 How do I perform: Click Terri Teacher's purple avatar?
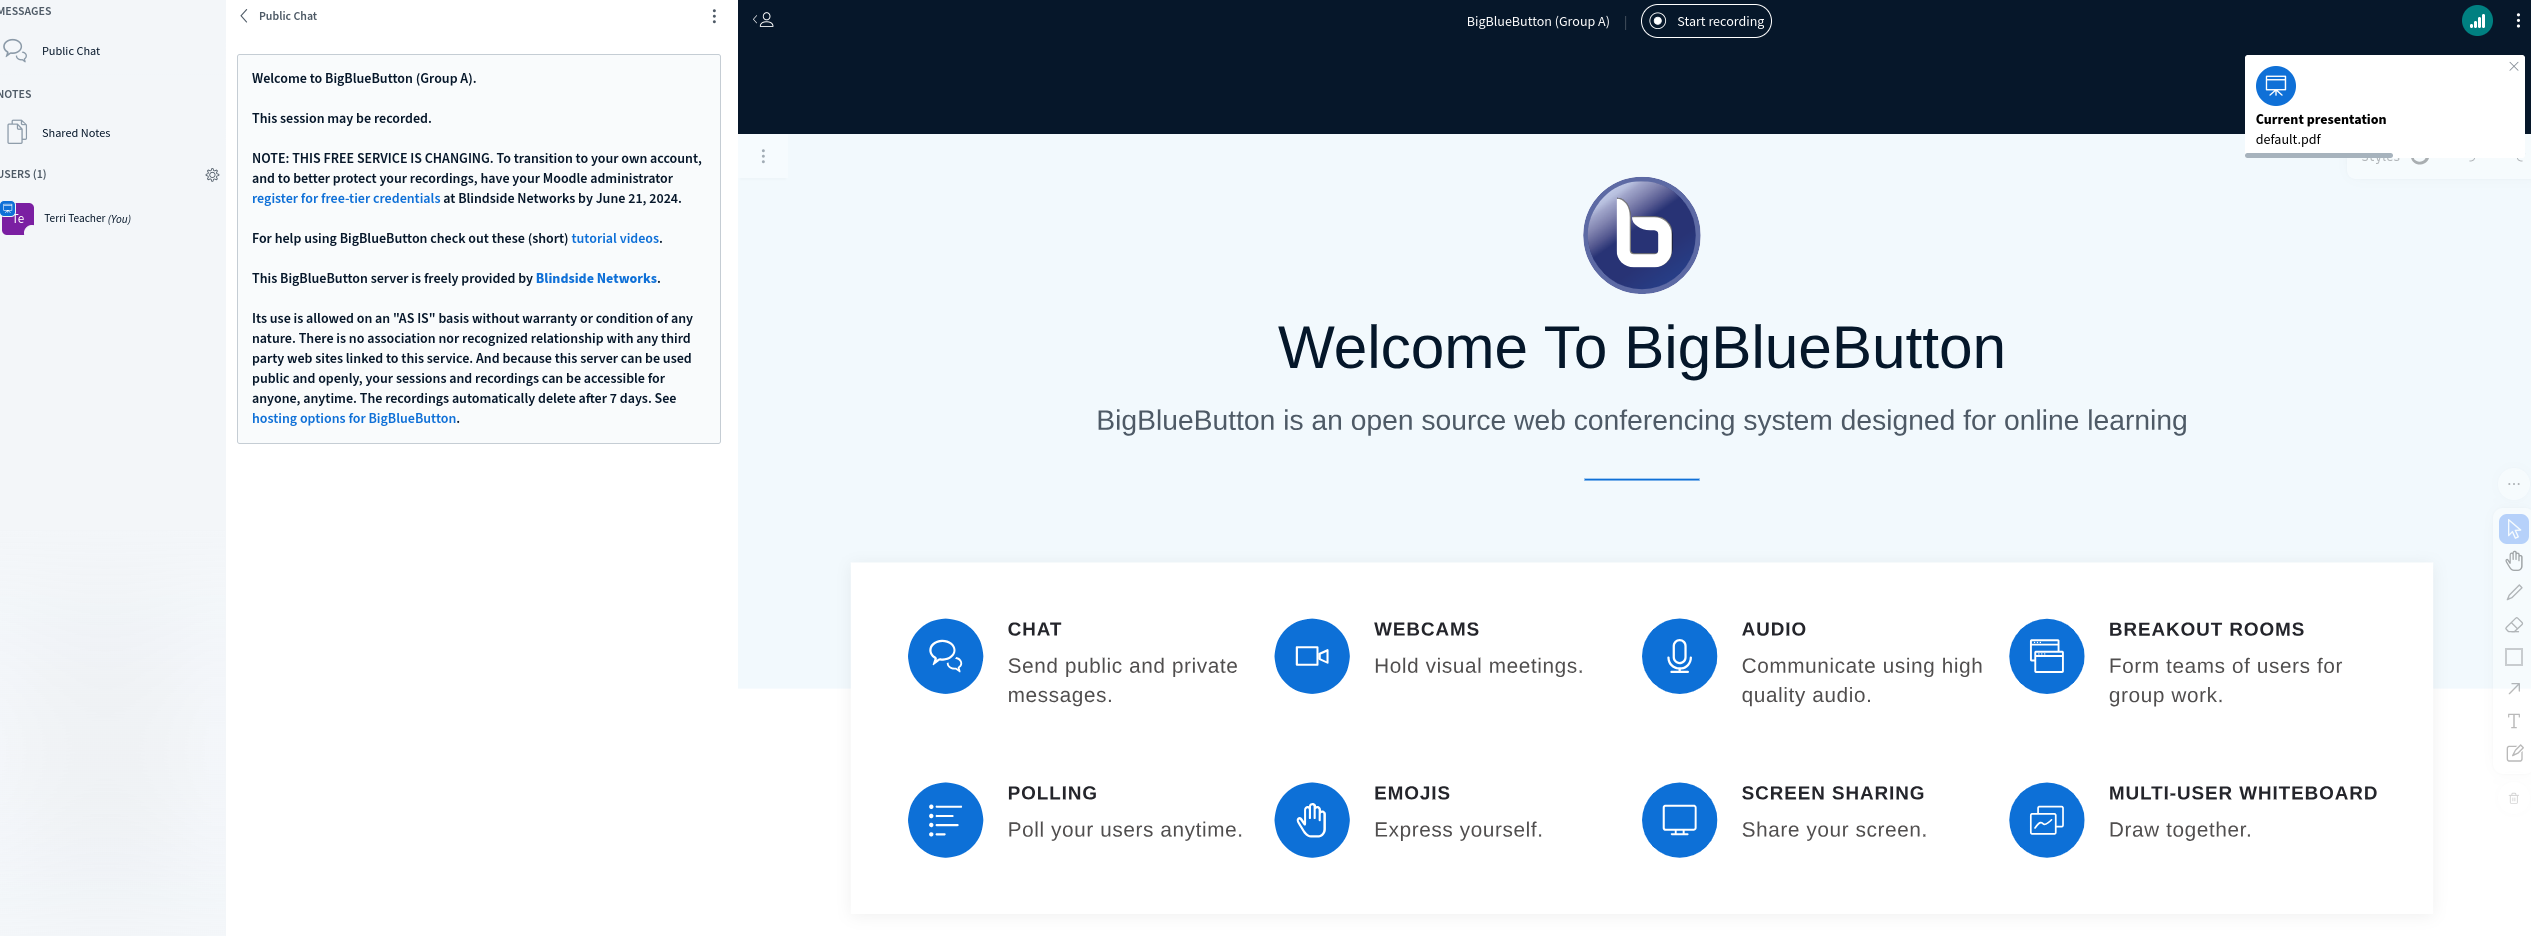coord(18,218)
